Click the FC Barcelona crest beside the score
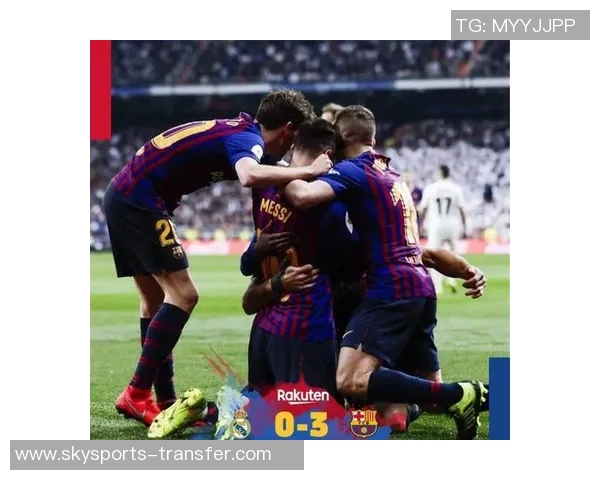This screenshot has height=480, width=600. coord(364,424)
